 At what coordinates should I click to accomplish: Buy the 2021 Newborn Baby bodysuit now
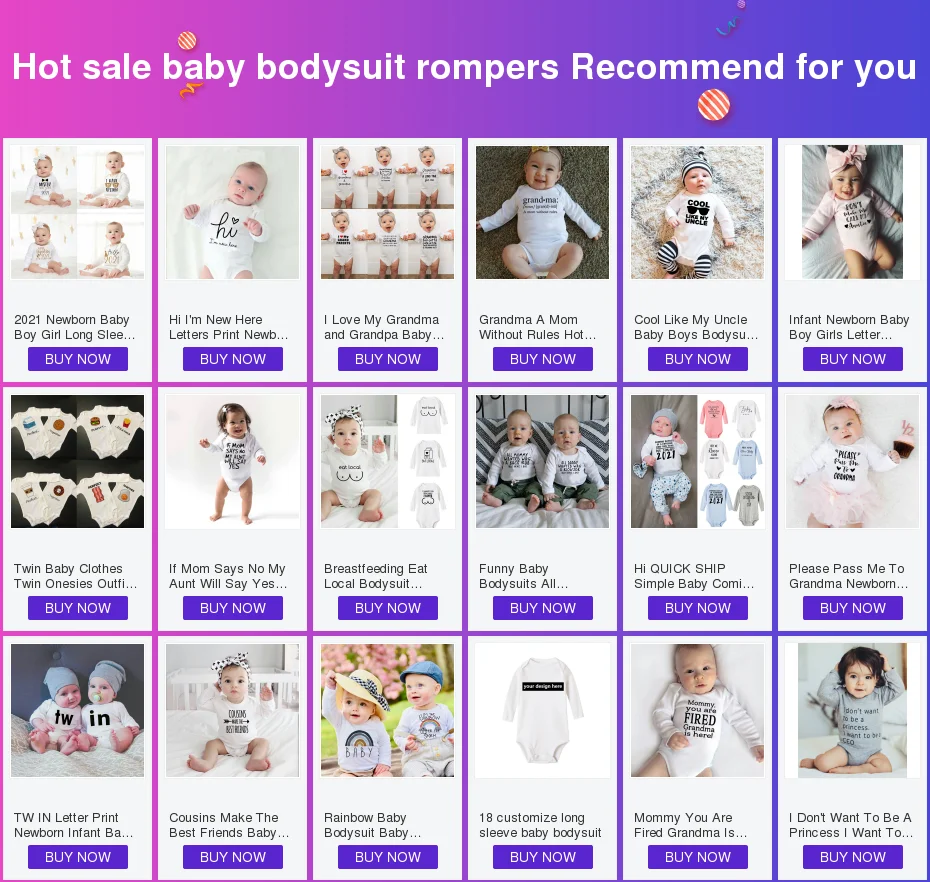(78, 359)
